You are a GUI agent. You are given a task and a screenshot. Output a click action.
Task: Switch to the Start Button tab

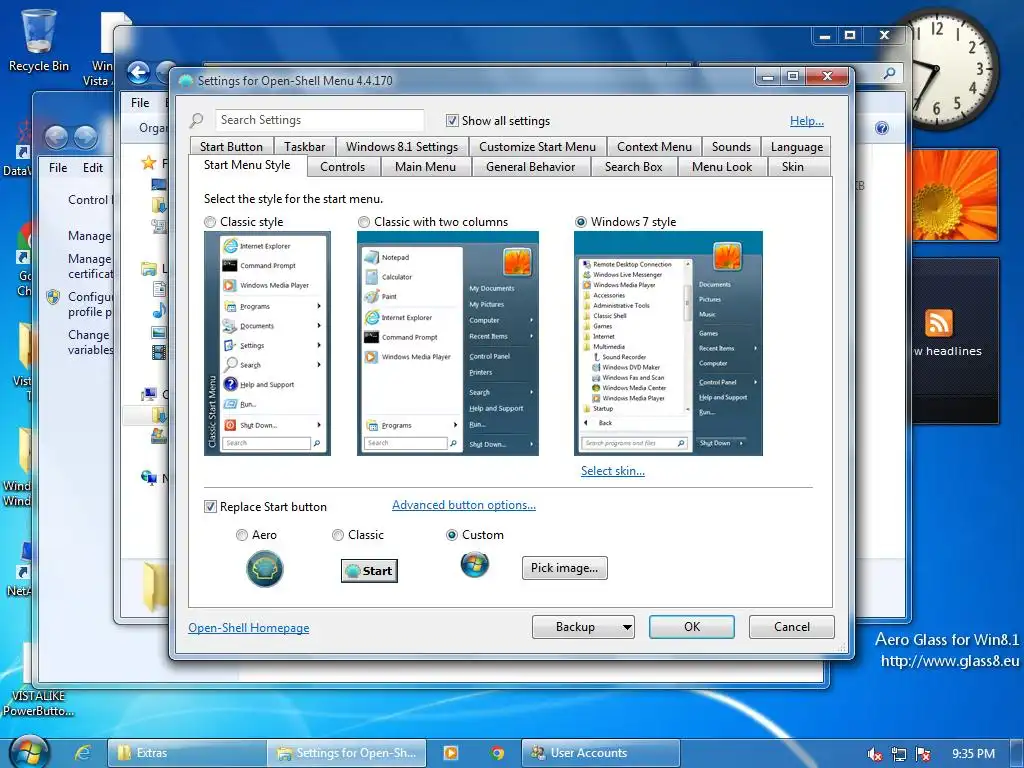[231, 146]
